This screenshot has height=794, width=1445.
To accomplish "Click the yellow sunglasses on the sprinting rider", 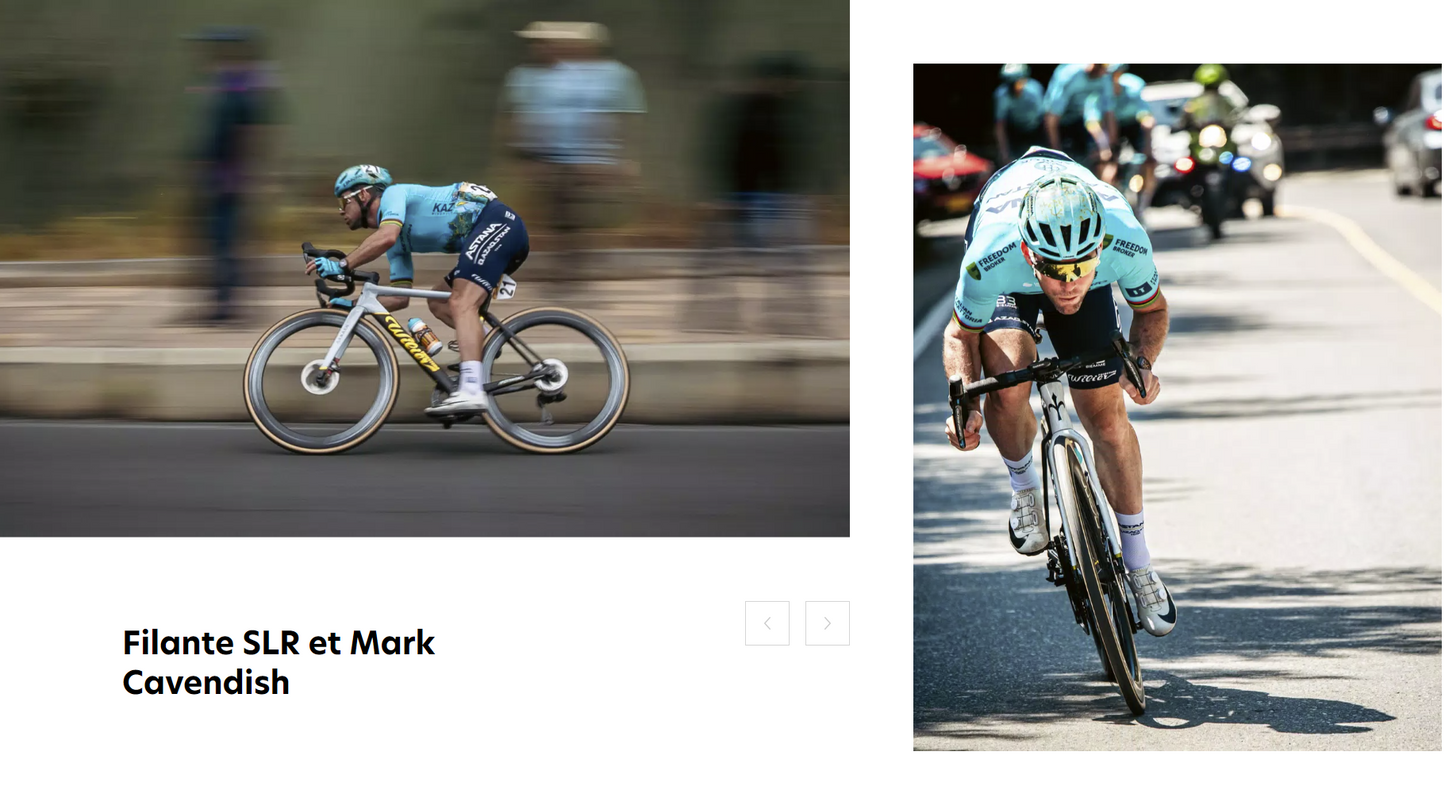I will coord(1064,267).
